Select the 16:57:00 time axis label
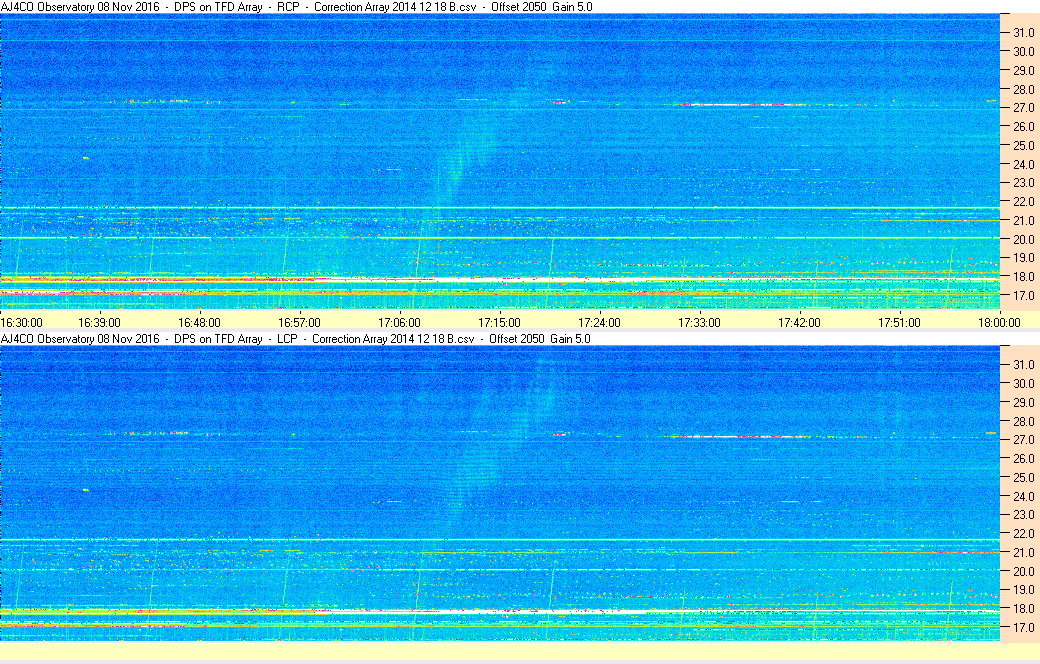This screenshot has height=664, width=1040. pyautogui.click(x=299, y=322)
